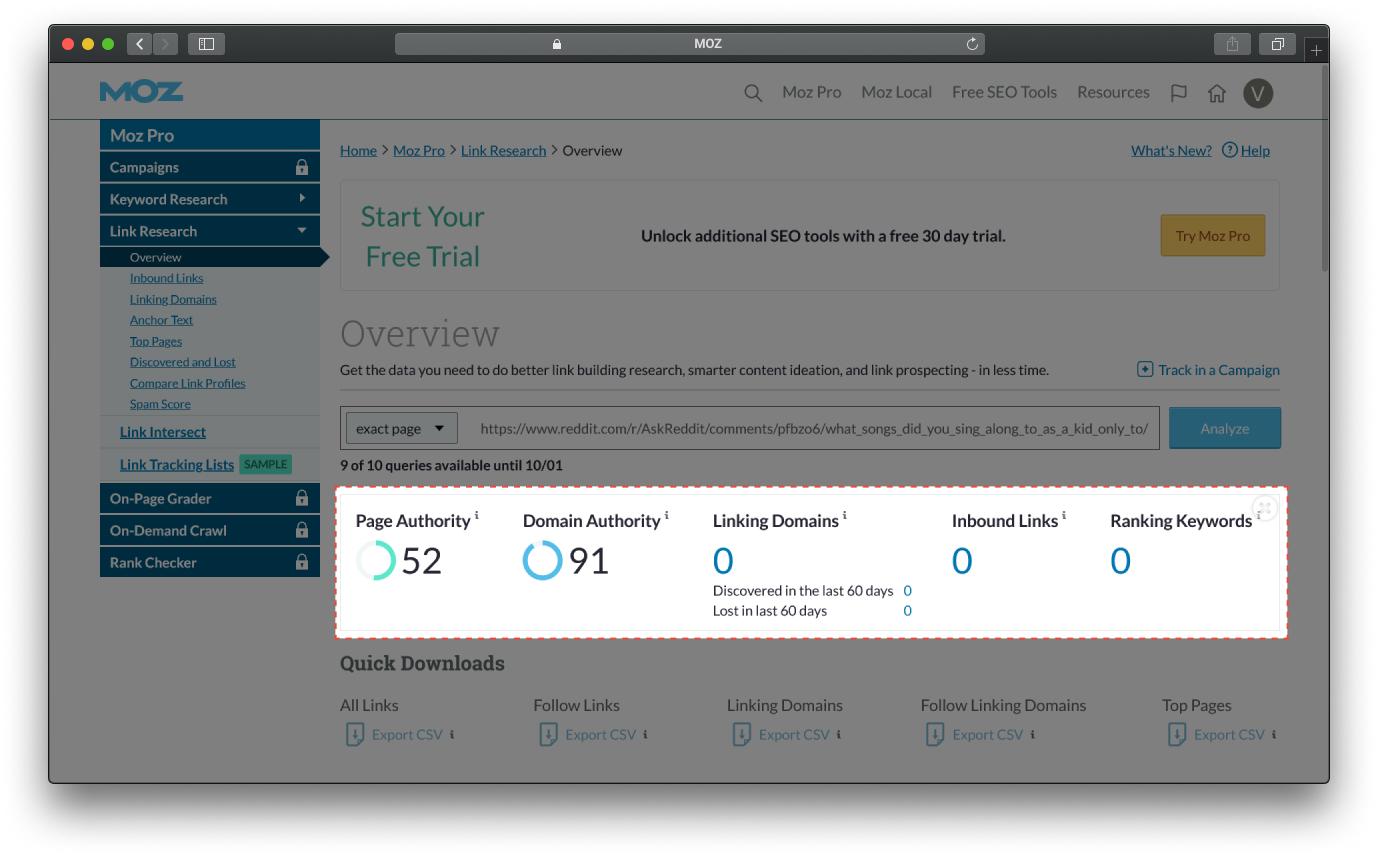Image resolution: width=1378 pixels, height=856 pixels.
Task: Click the Track in a Campaign icon
Action: 1145,369
